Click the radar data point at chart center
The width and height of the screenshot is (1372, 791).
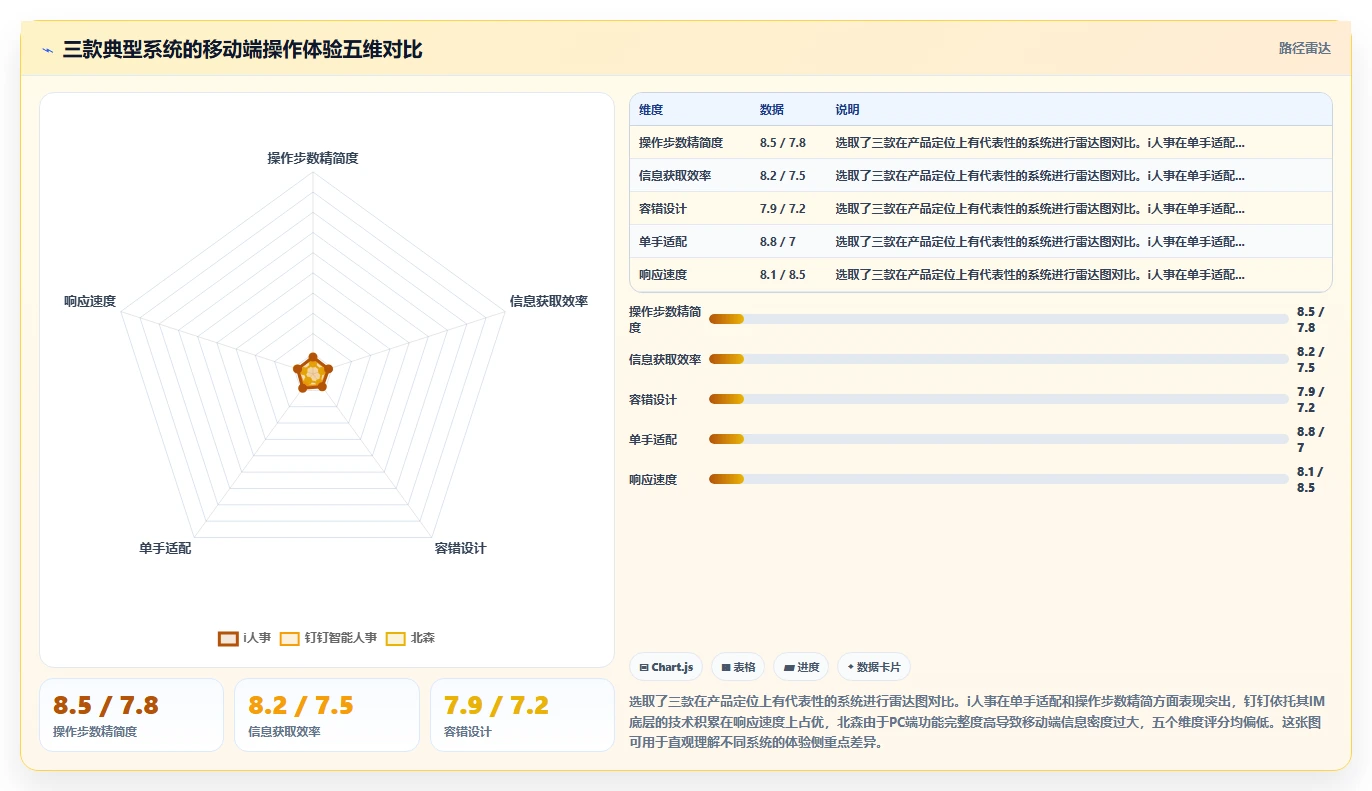313,374
